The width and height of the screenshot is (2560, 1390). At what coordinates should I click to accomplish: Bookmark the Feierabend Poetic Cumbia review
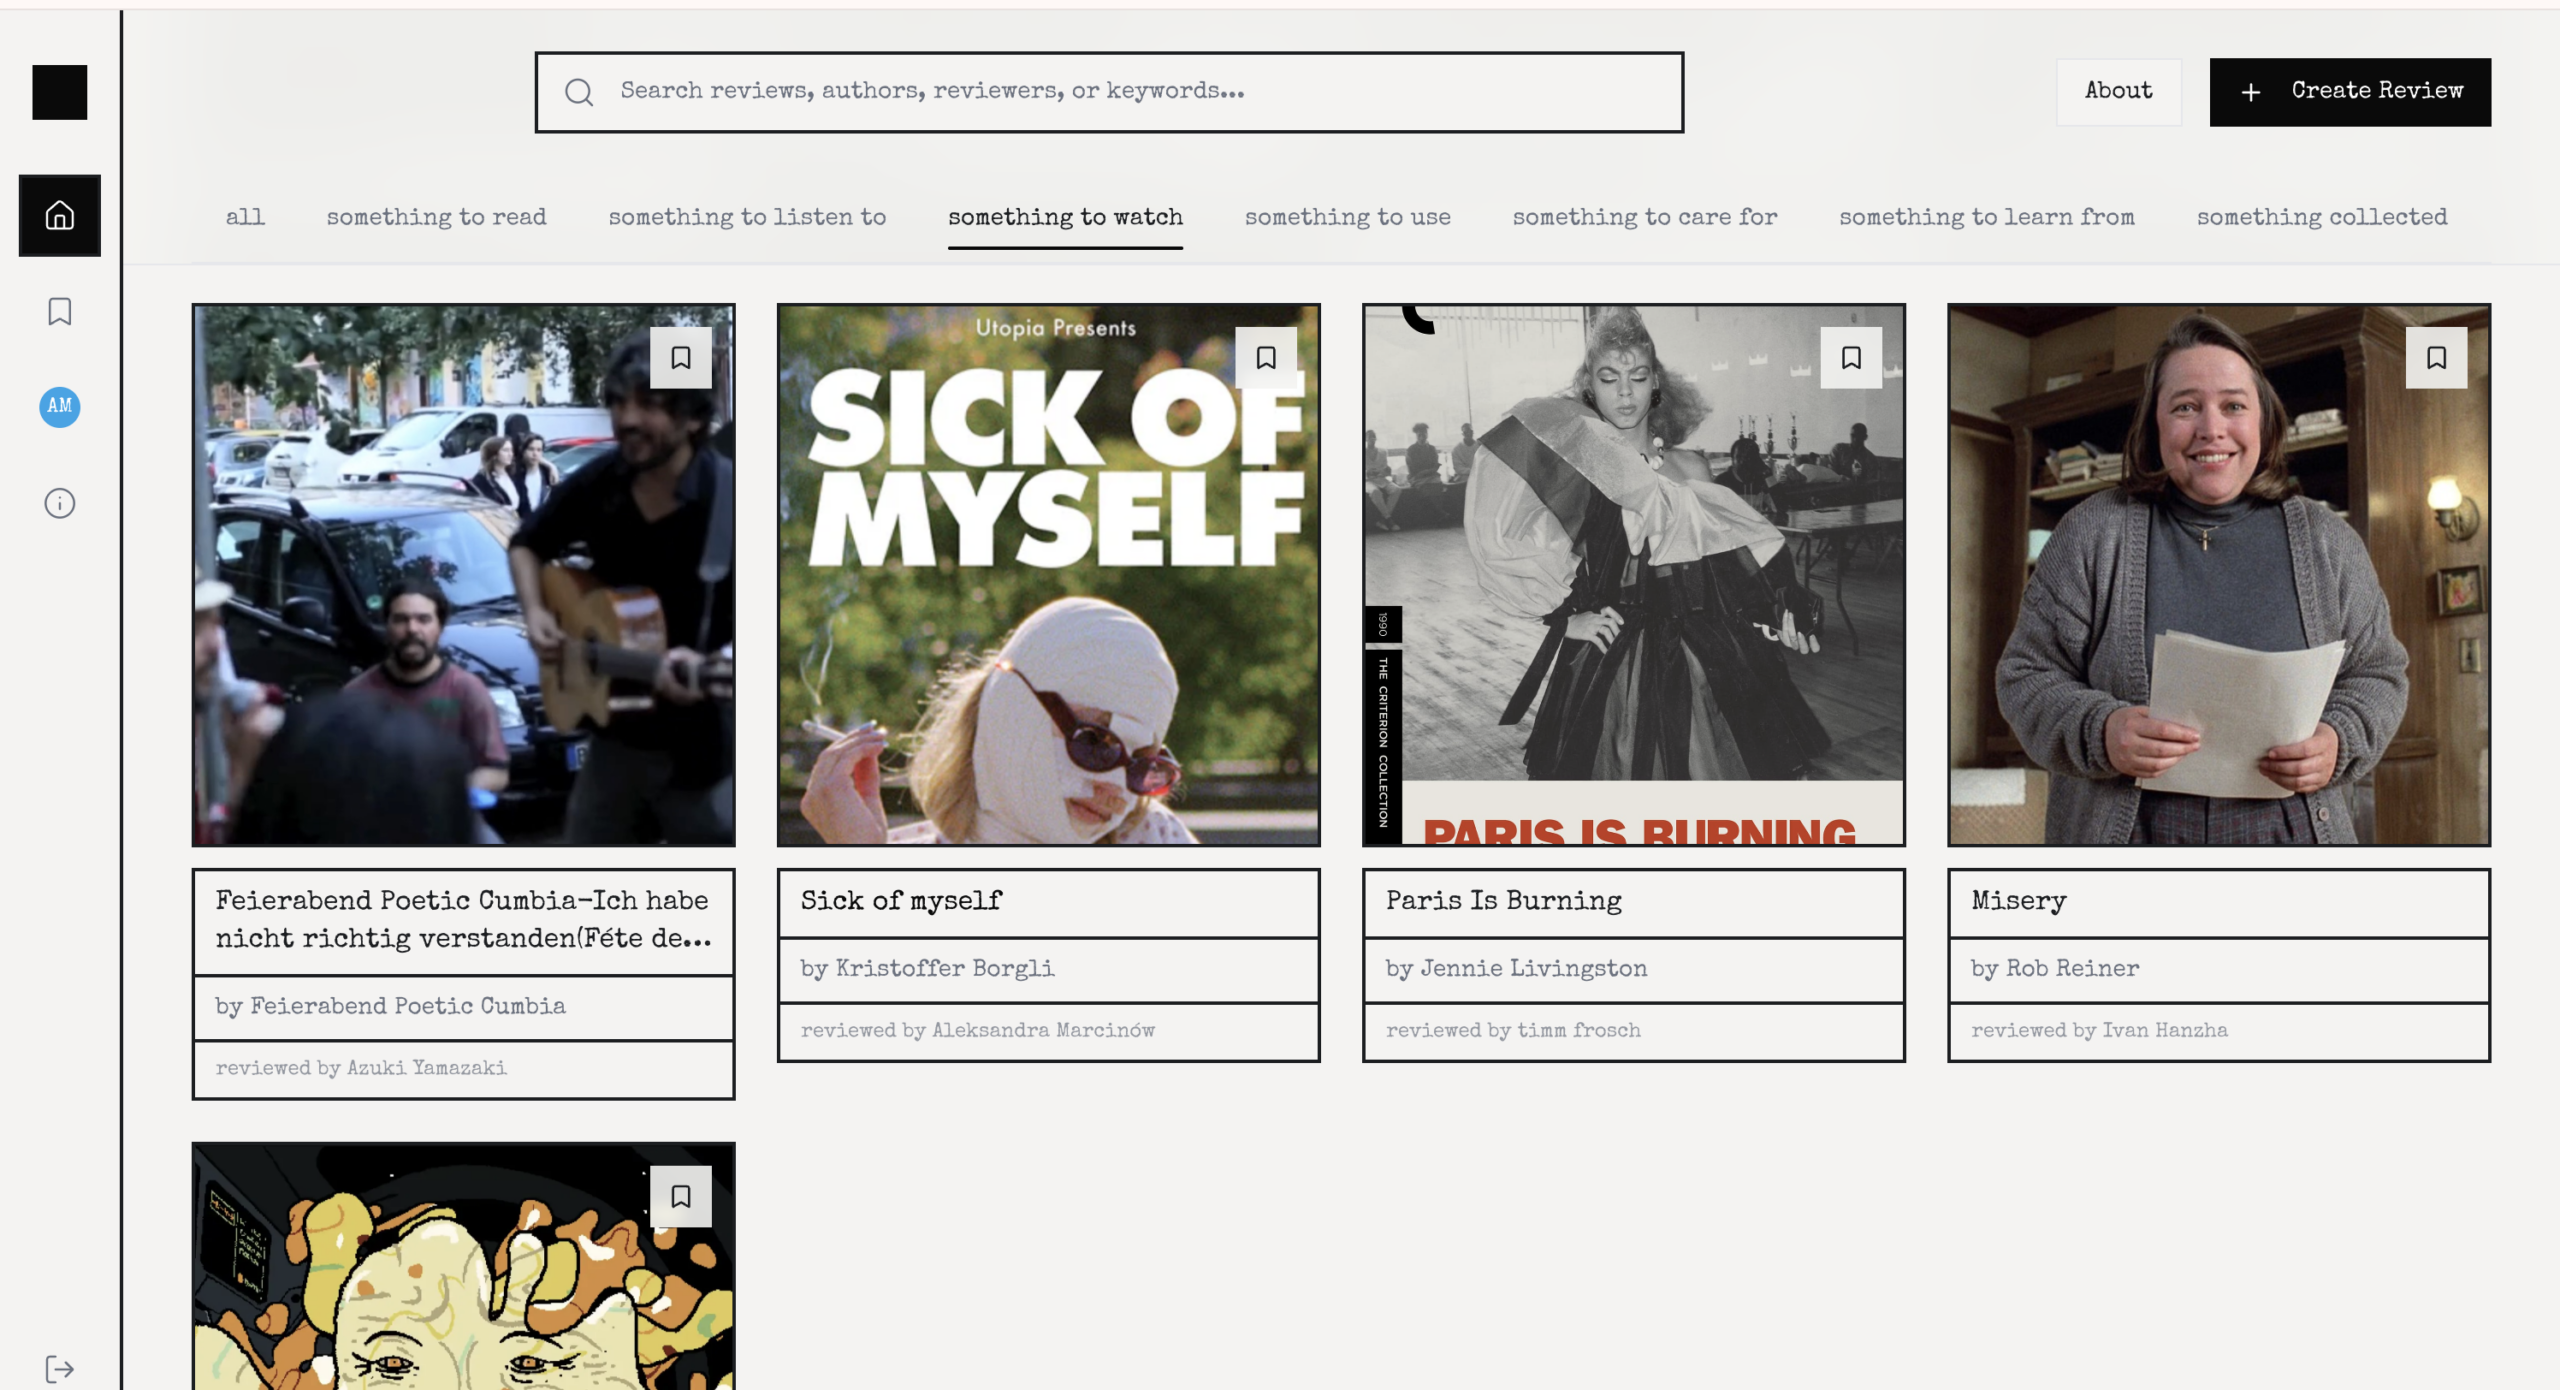[x=681, y=358]
